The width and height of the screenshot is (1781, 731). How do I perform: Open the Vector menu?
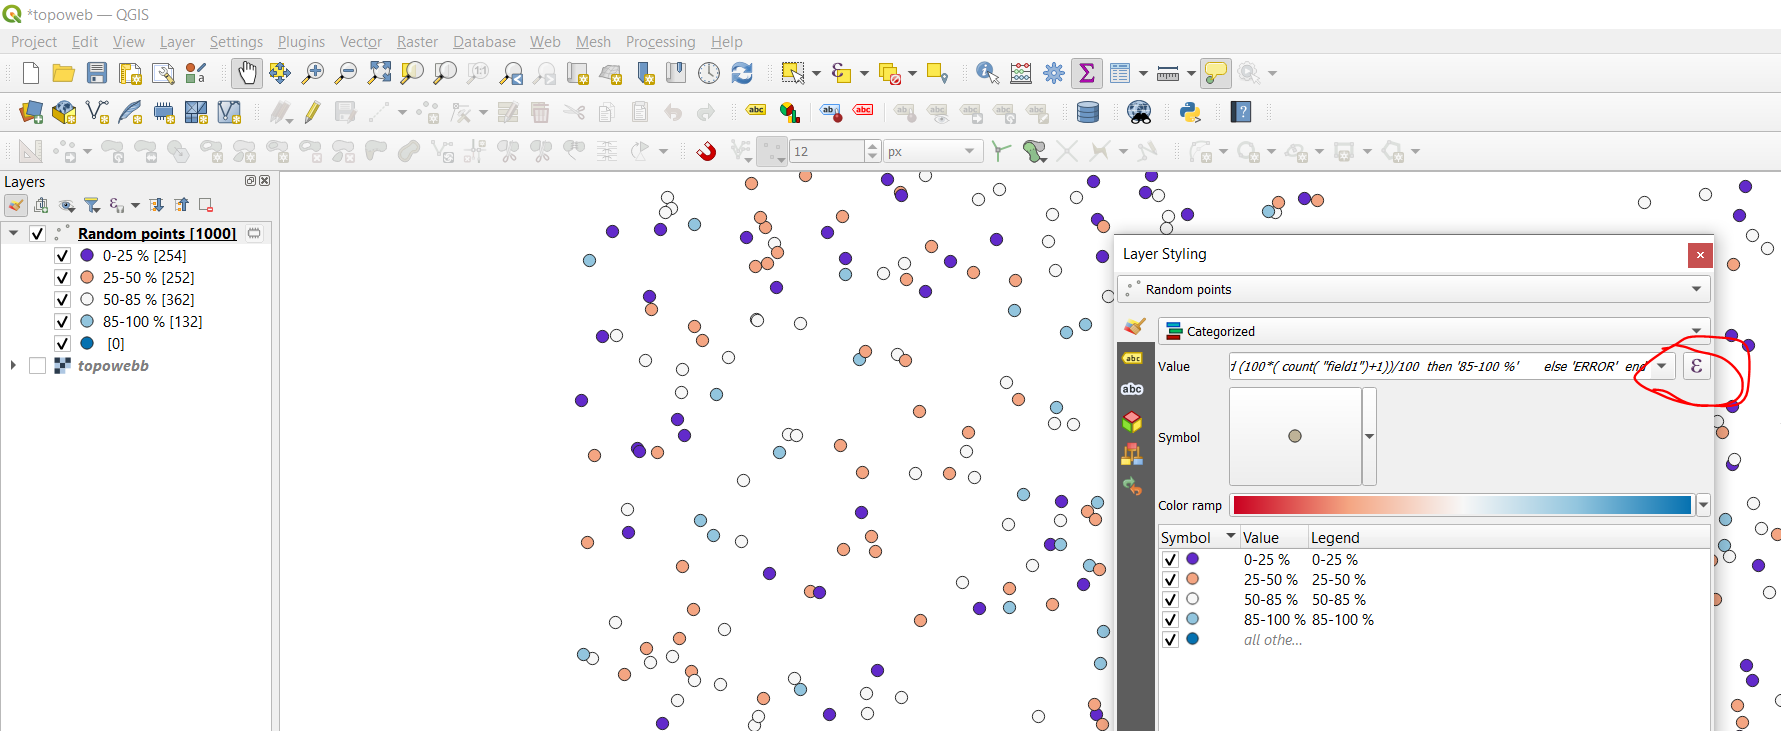361,42
